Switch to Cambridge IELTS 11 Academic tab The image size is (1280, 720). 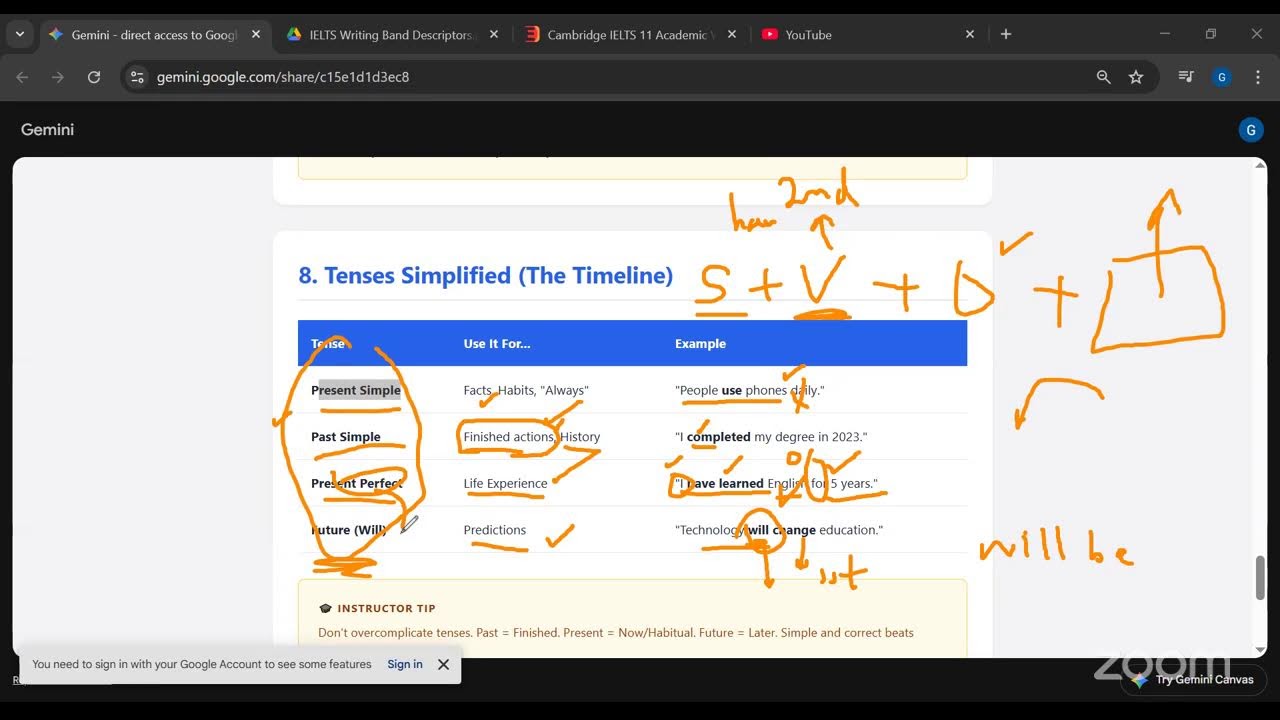coord(630,34)
